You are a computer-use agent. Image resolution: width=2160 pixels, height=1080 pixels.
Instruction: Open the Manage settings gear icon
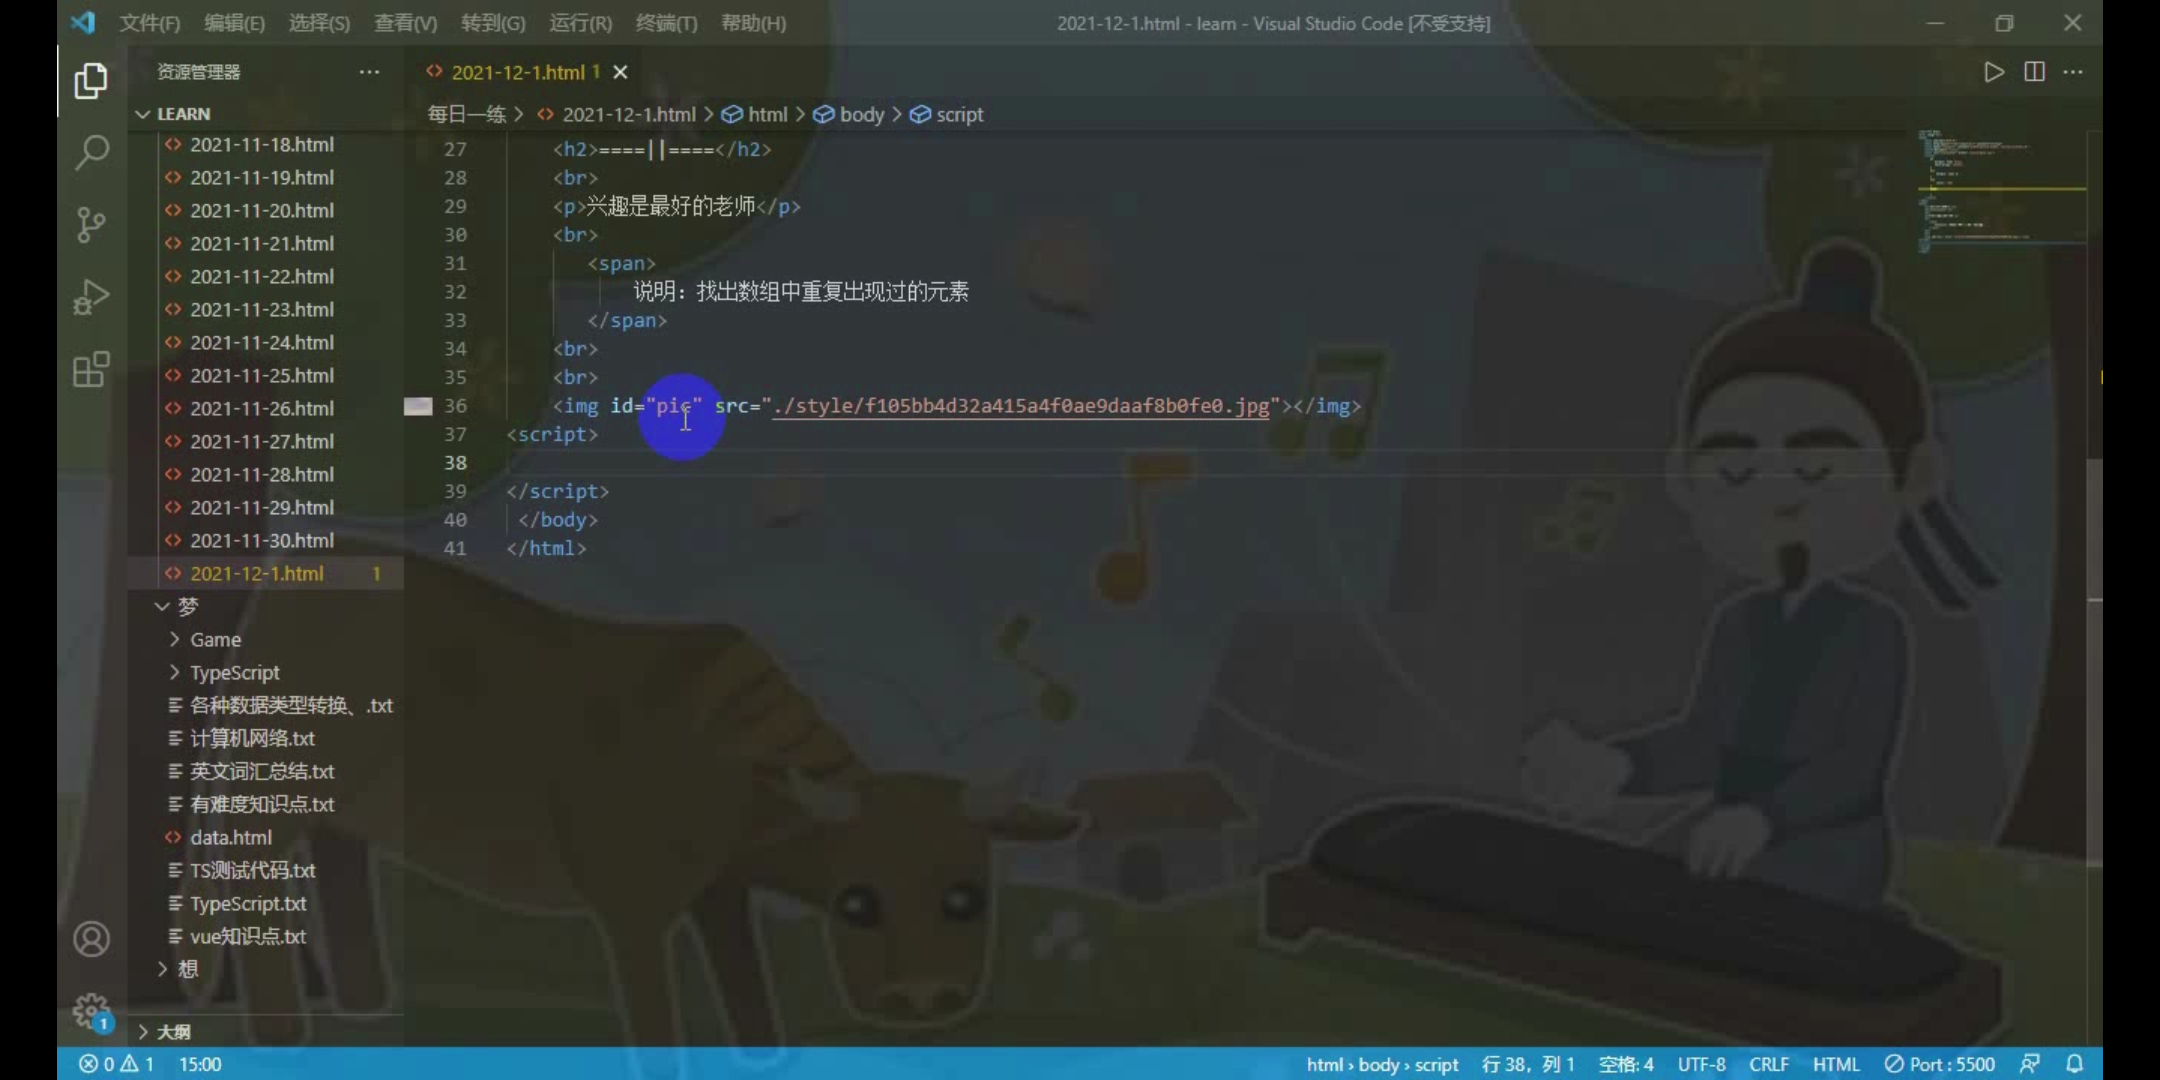91,1010
